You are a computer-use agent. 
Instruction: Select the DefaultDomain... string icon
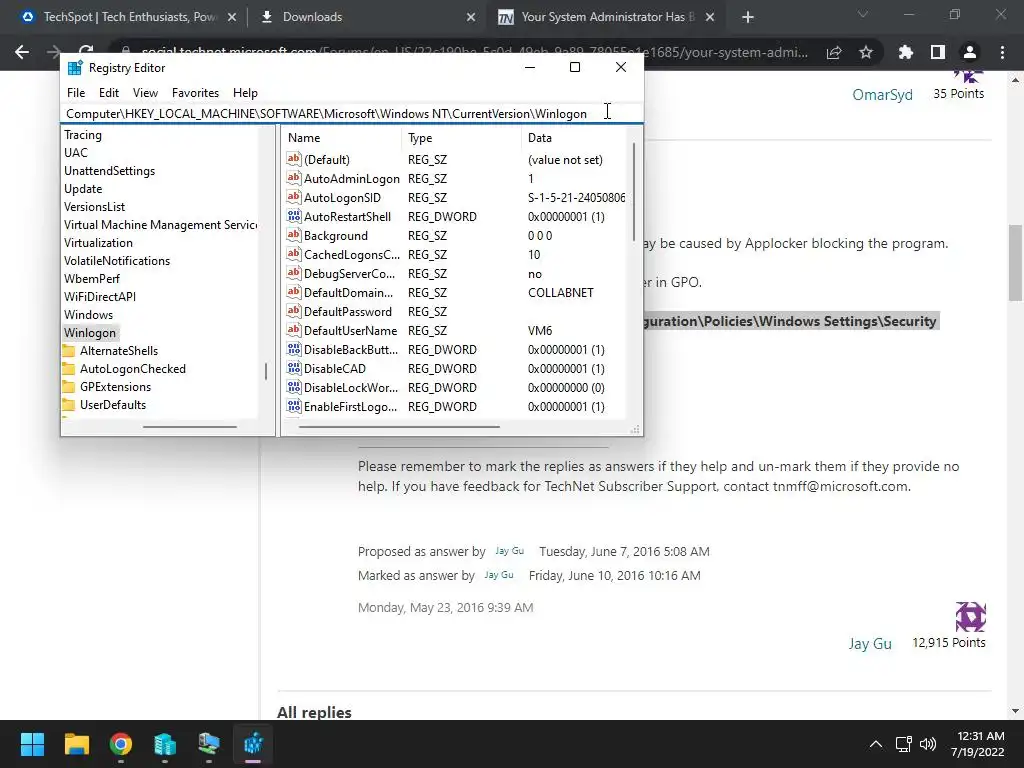(x=294, y=292)
